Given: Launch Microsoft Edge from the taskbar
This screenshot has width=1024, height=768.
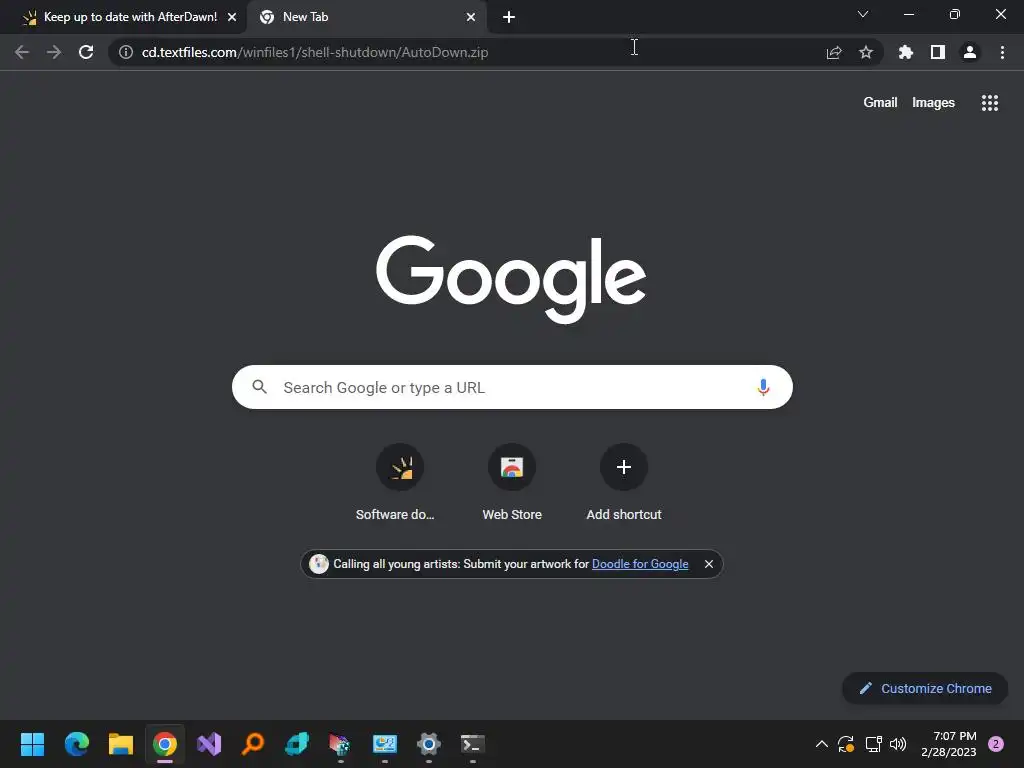Looking at the screenshot, I should coord(76,744).
